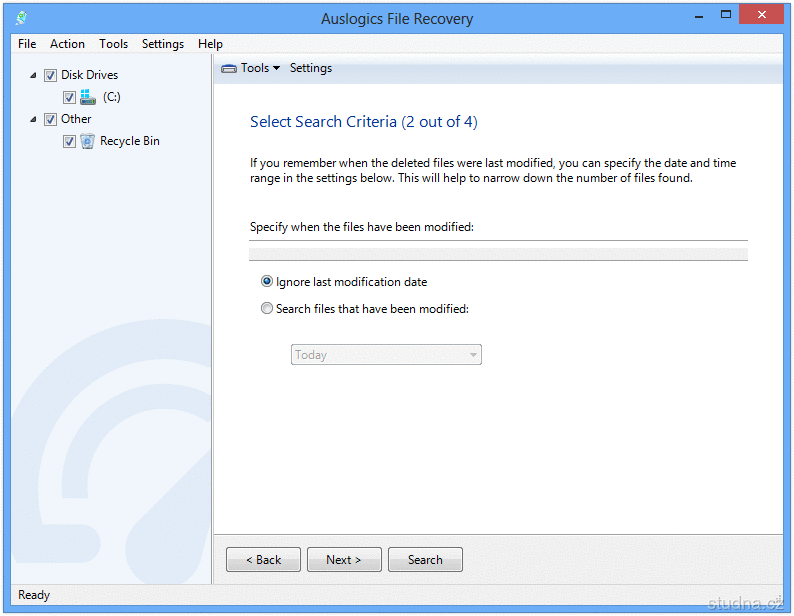794x616 pixels.
Task: Click Settings in the toolbar
Action: pyautogui.click(x=311, y=68)
